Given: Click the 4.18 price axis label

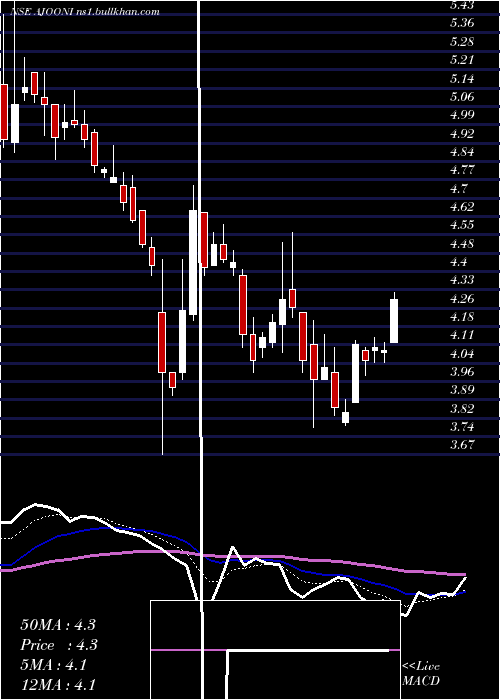Looking at the screenshot, I should click(x=462, y=317).
